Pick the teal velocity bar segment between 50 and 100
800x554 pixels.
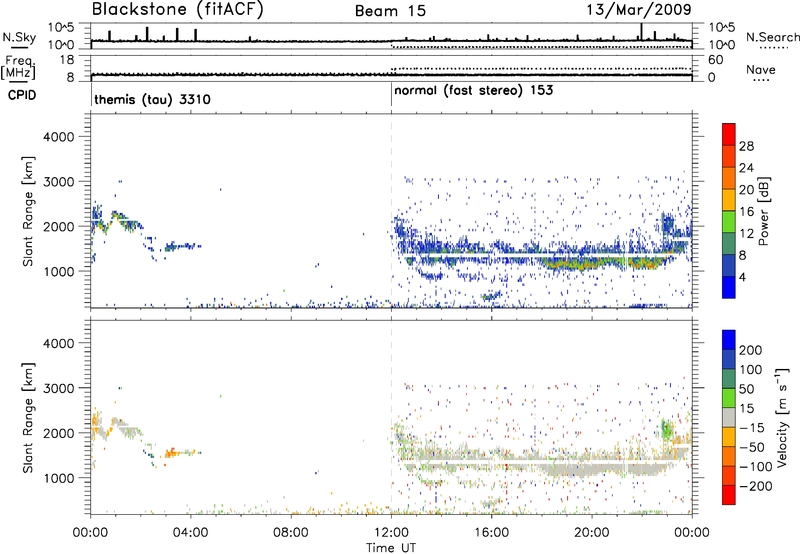[x=729, y=379]
